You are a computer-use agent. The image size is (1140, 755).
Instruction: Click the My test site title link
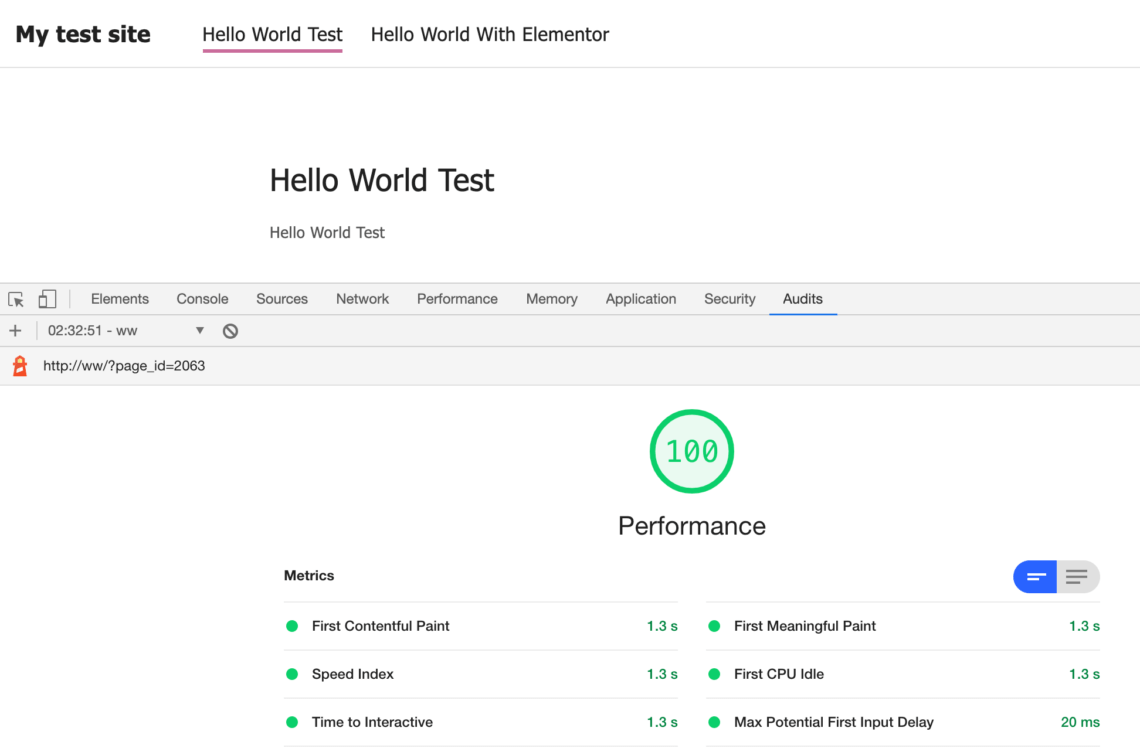[x=83, y=34]
